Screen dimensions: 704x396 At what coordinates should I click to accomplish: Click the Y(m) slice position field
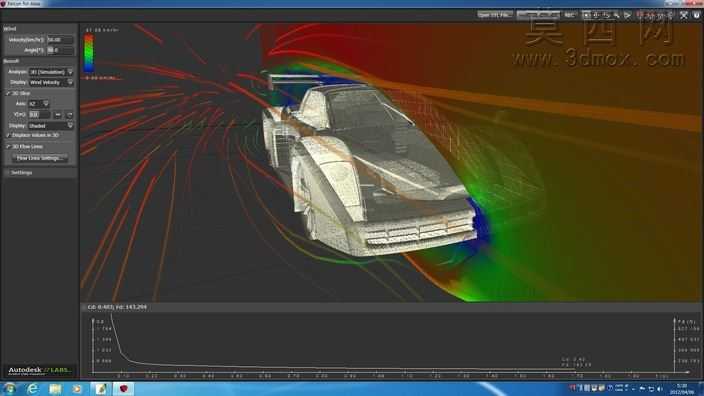coord(40,115)
